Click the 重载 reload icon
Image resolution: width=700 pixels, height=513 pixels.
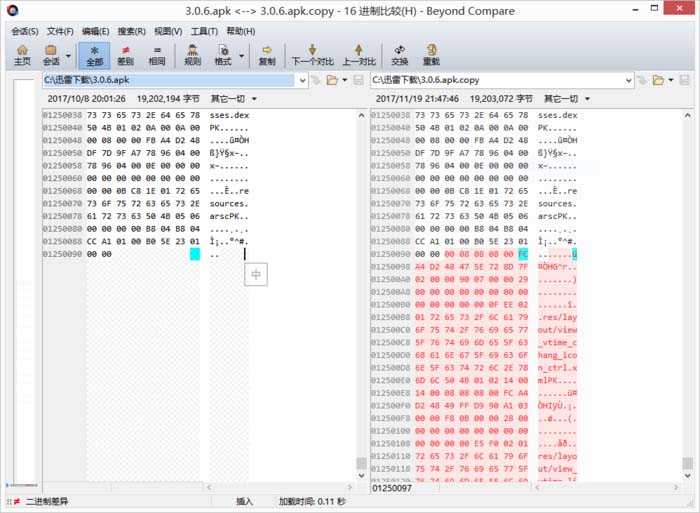click(431, 55)
